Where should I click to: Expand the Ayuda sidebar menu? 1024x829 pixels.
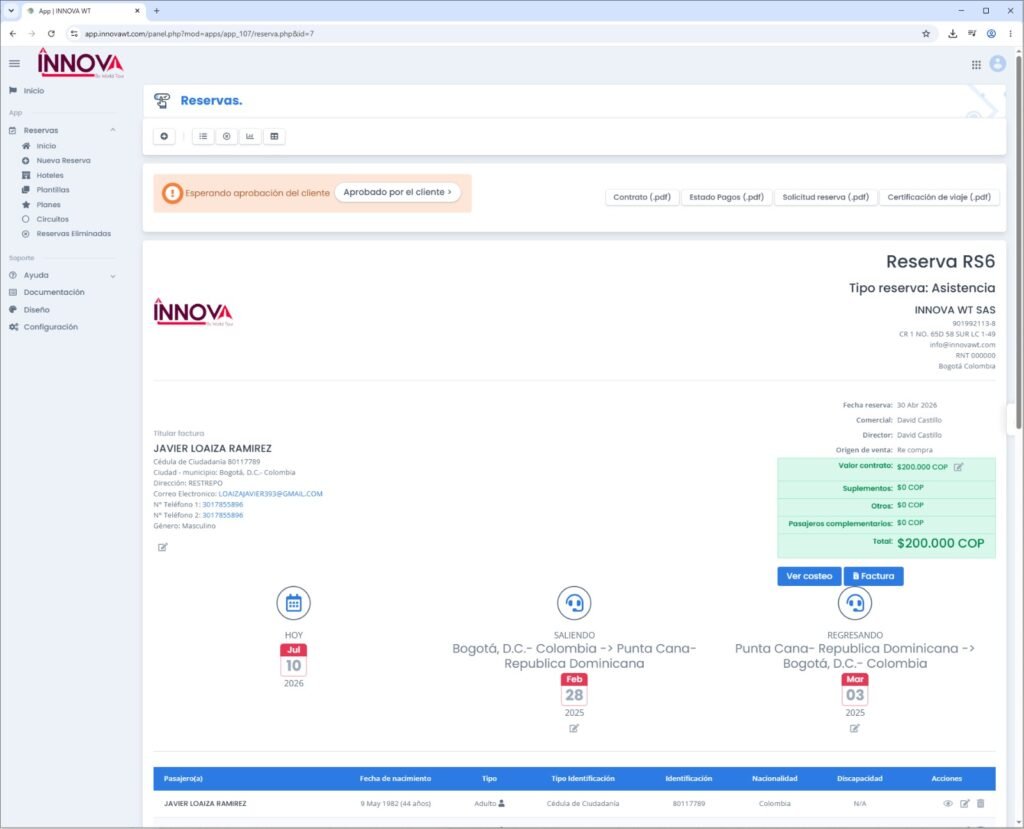(x=113, y=276)
